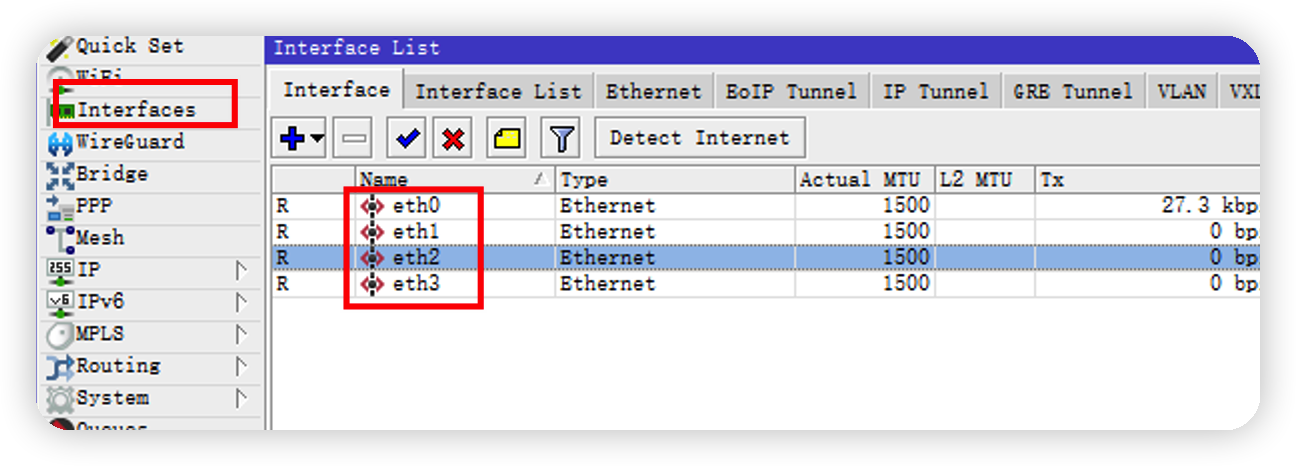
Task: Open Quick Set in the sidebar
Action: click(129, 46)
